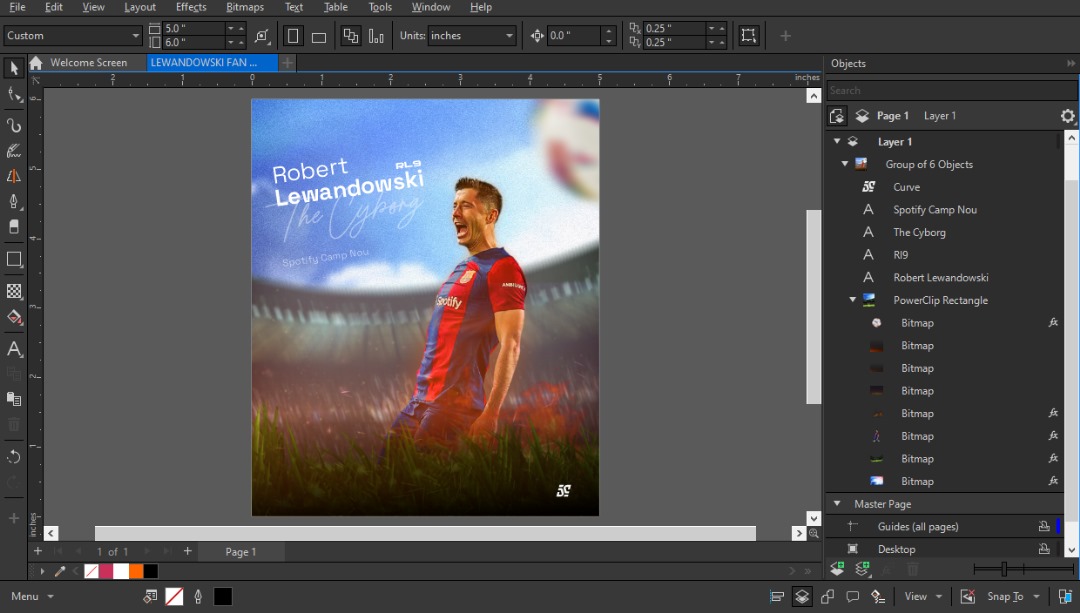1080x613 pixels.
Task: Toggle the snap off icon beside Snap To
Action: pyautogui.click(x=968, y=596)
